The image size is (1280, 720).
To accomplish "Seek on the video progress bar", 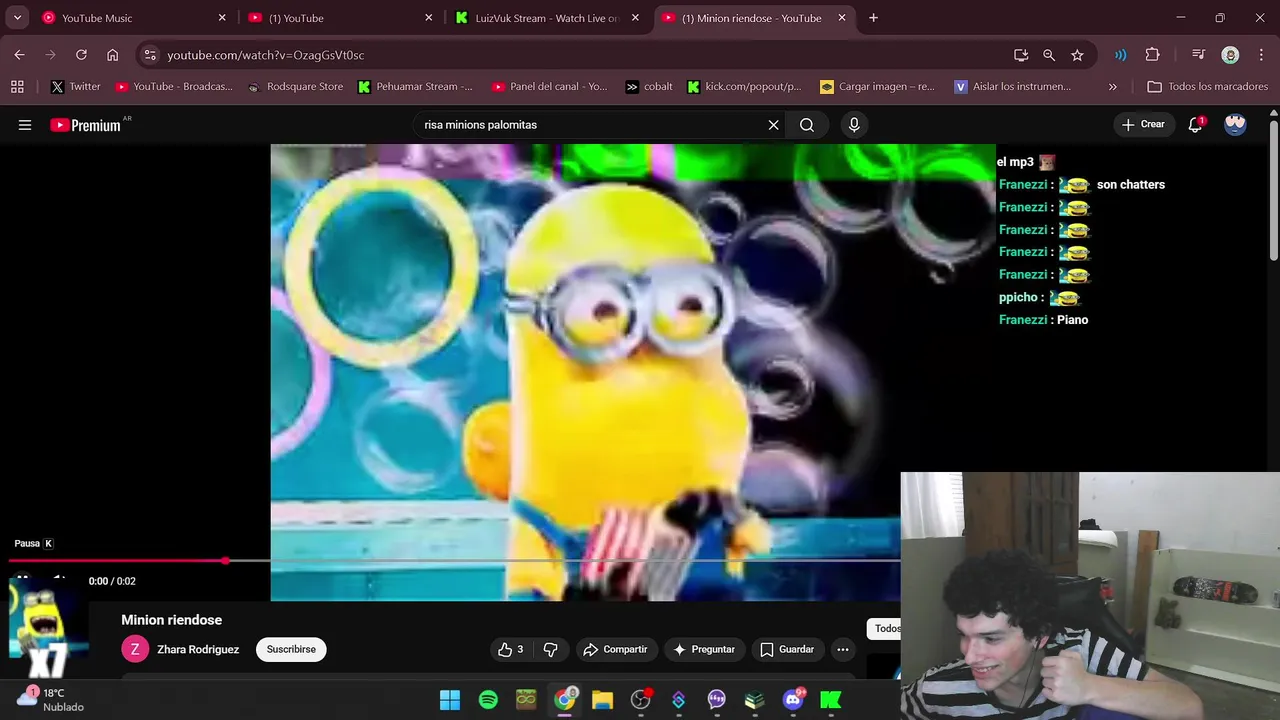I will [455, 561].
